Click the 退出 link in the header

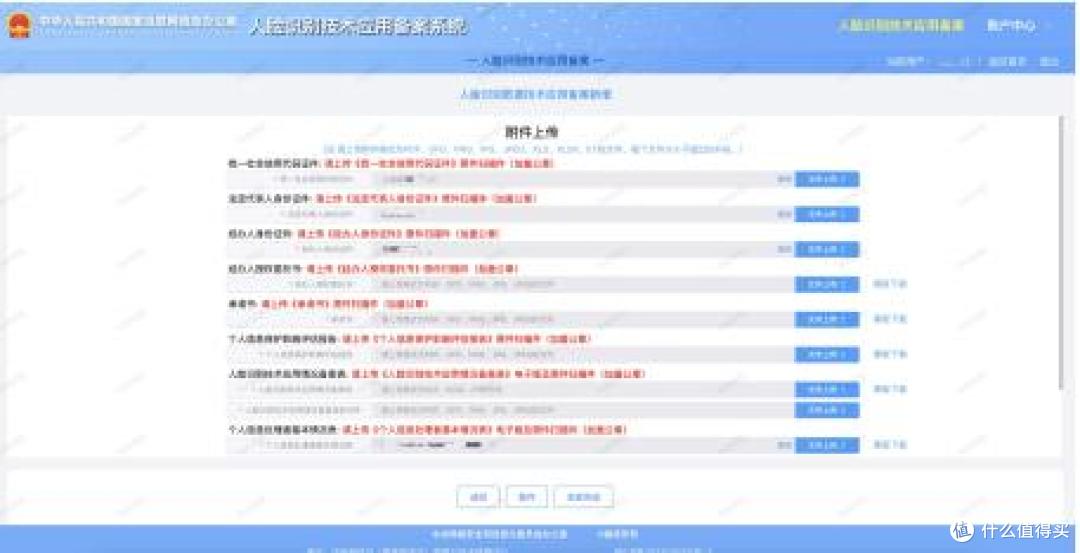(x=1048, y=61)
